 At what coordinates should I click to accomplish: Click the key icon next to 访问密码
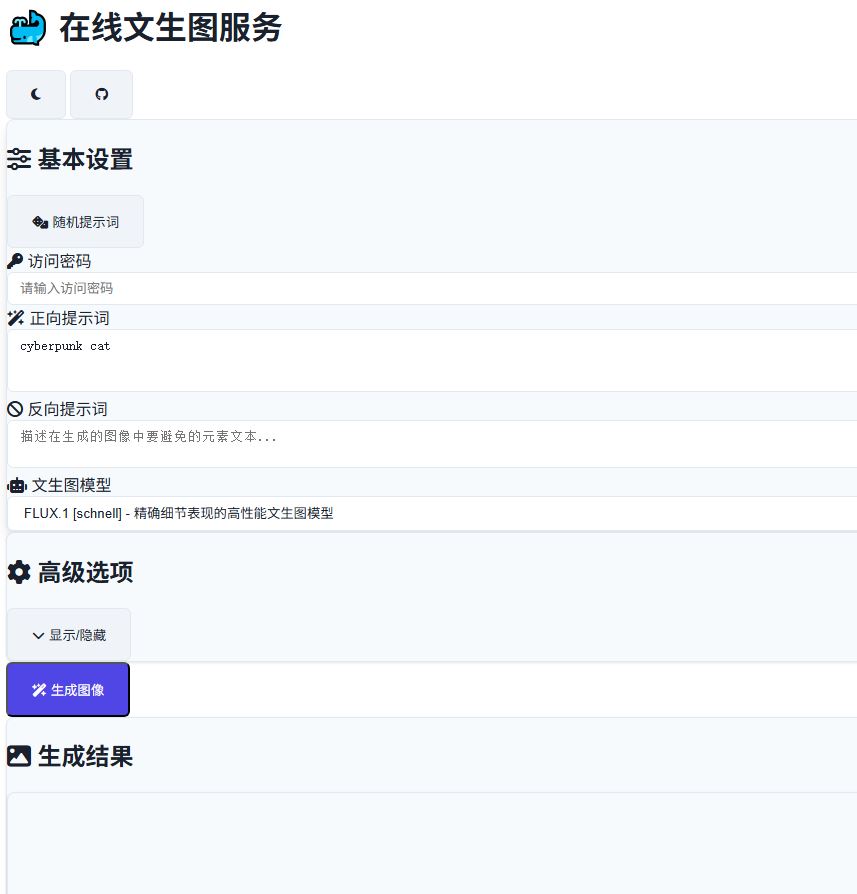pos(15,261)
